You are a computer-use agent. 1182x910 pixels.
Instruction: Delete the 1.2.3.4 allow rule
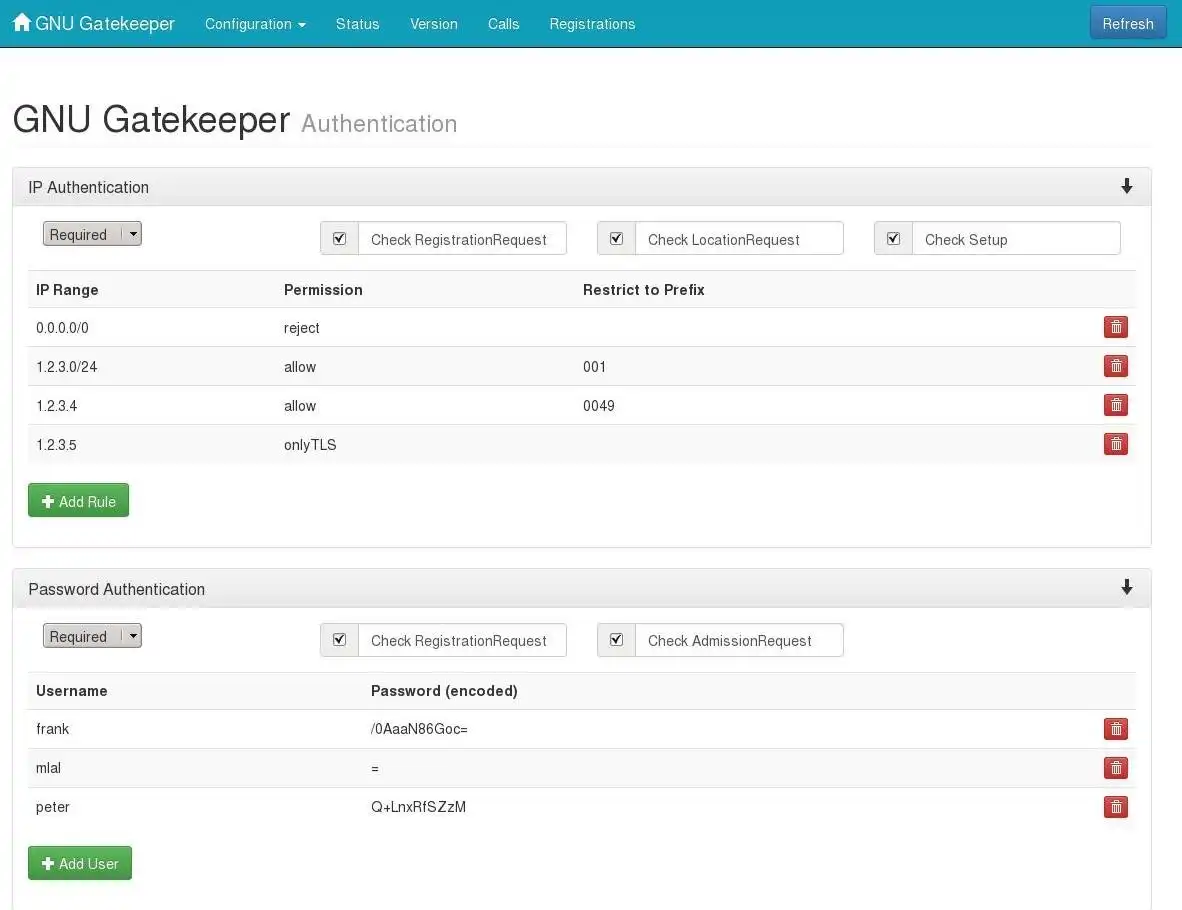[x=1116, y=406]
